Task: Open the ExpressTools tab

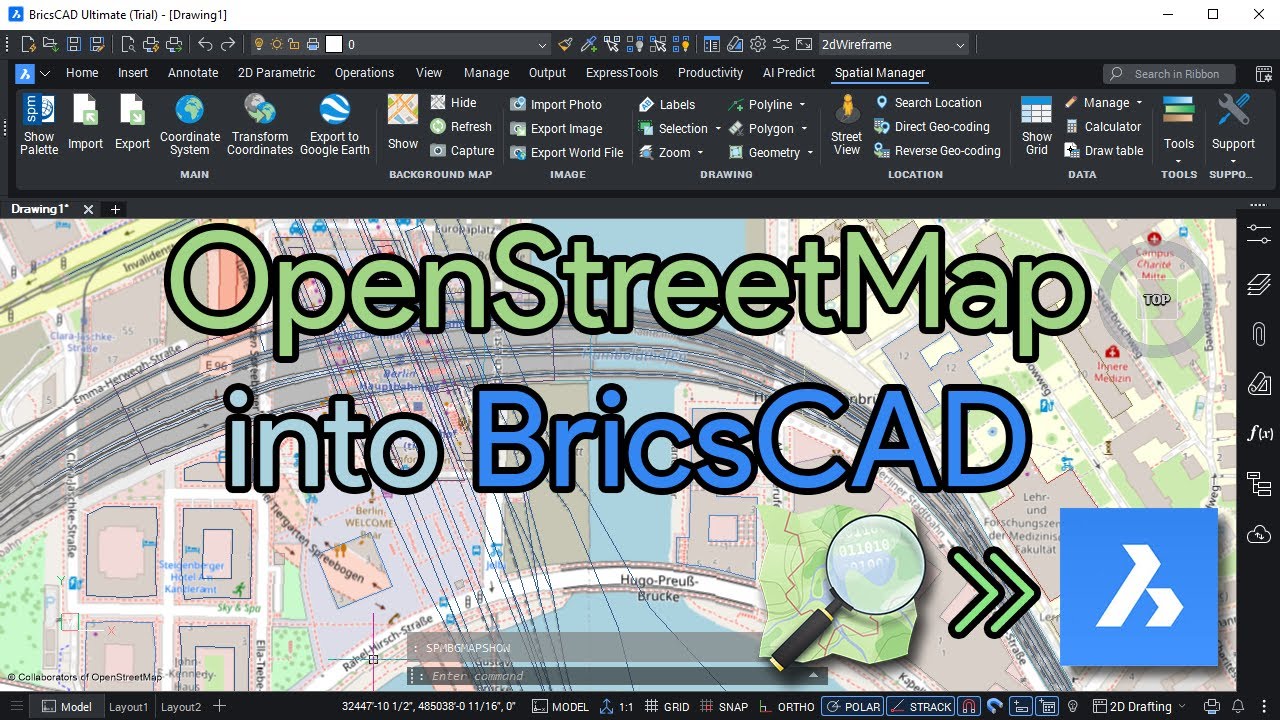Action: [622, 72]
